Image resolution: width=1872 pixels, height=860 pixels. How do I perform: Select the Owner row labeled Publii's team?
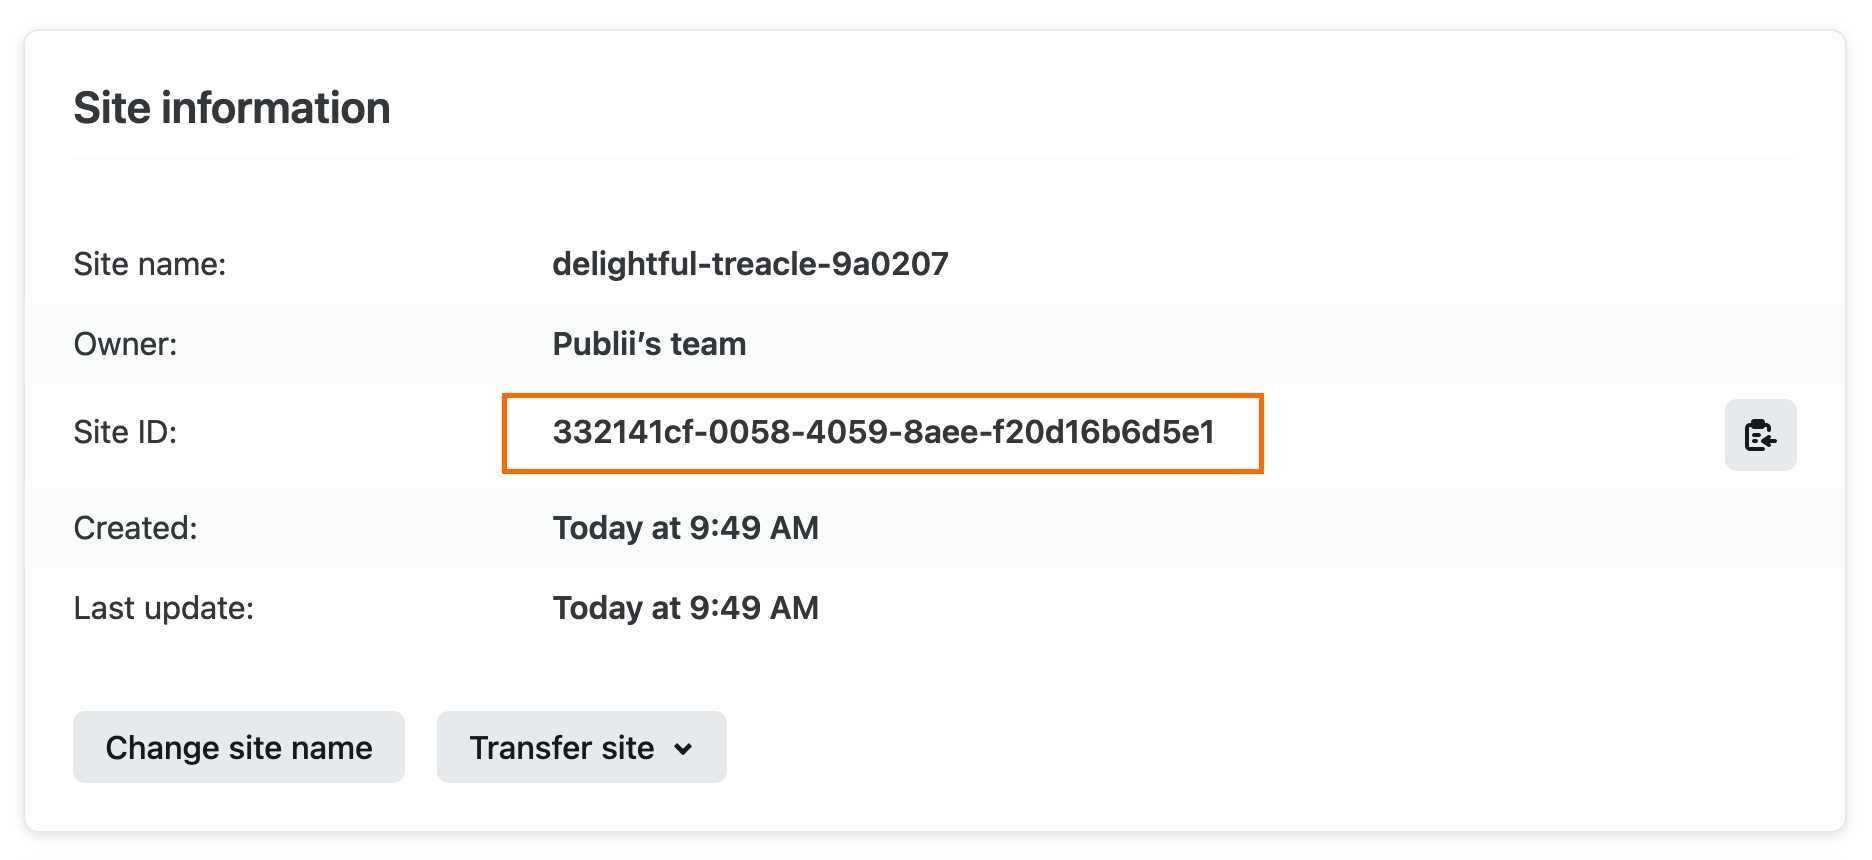tap(648, 344)
